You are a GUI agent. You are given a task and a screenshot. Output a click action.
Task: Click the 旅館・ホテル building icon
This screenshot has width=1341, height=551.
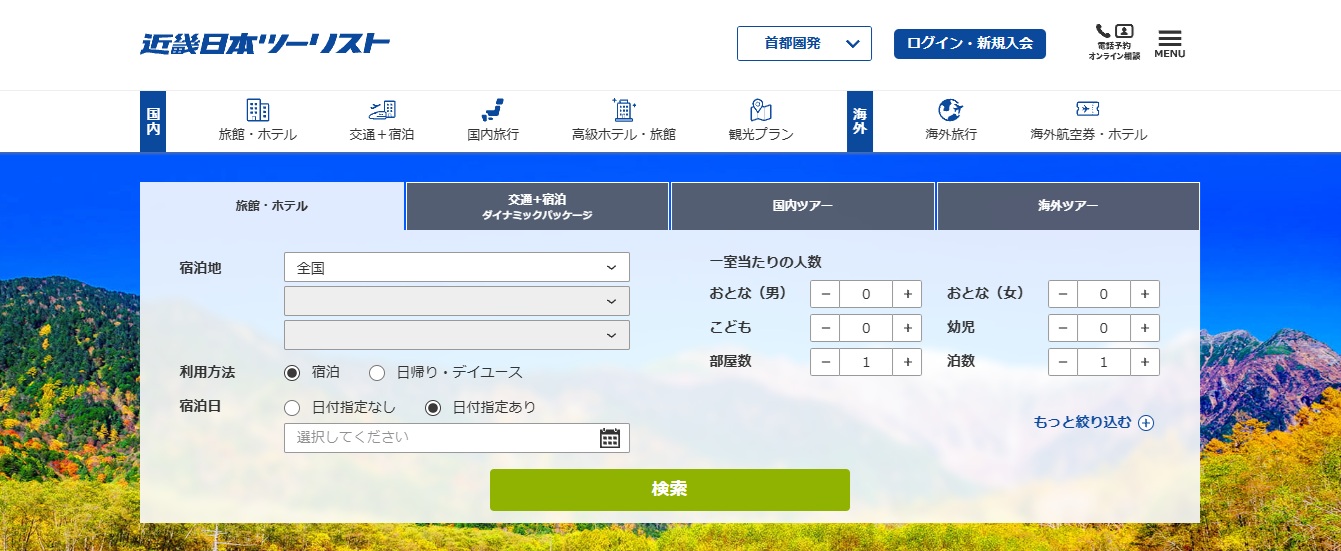coord(258,110)
